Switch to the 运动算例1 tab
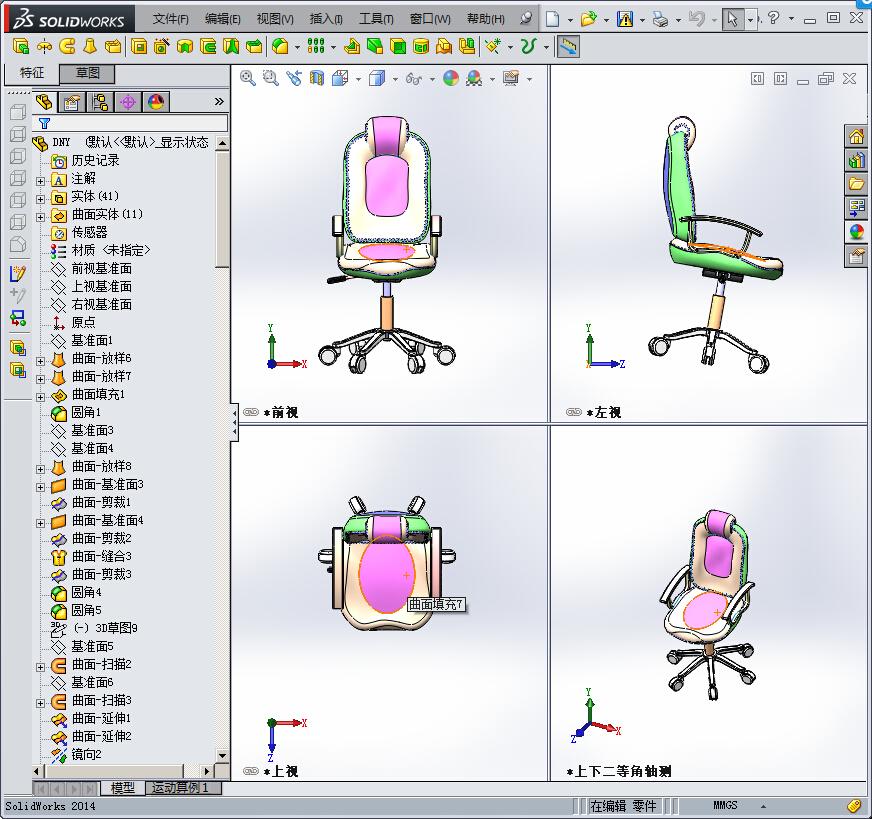872x819 pixels. (x=184, y=788)
